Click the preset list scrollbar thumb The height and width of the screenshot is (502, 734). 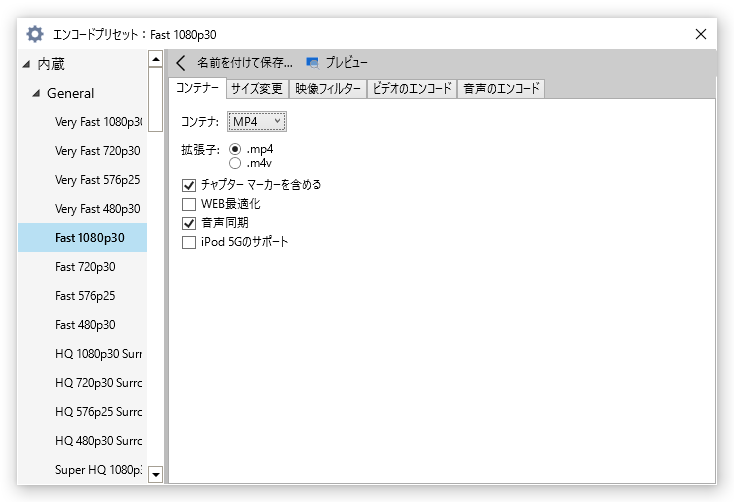(x=155, y=100)
